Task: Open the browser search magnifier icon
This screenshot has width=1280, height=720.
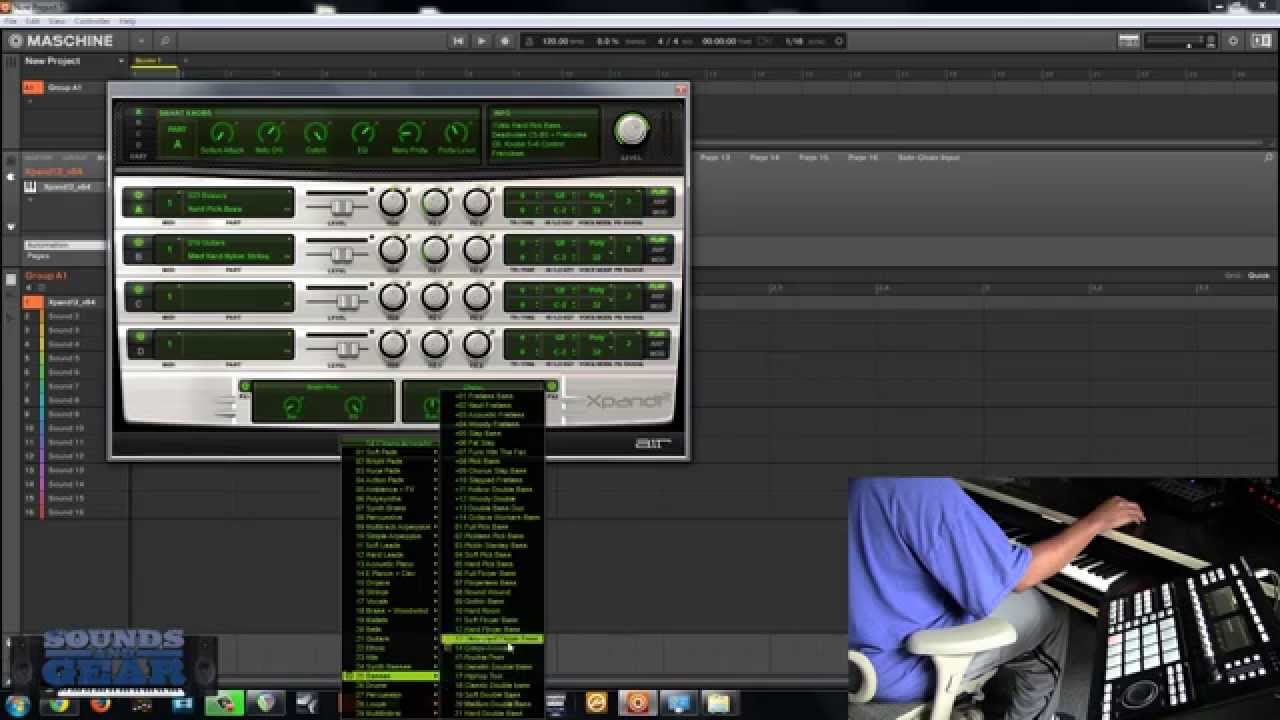Action: point(165,41)
